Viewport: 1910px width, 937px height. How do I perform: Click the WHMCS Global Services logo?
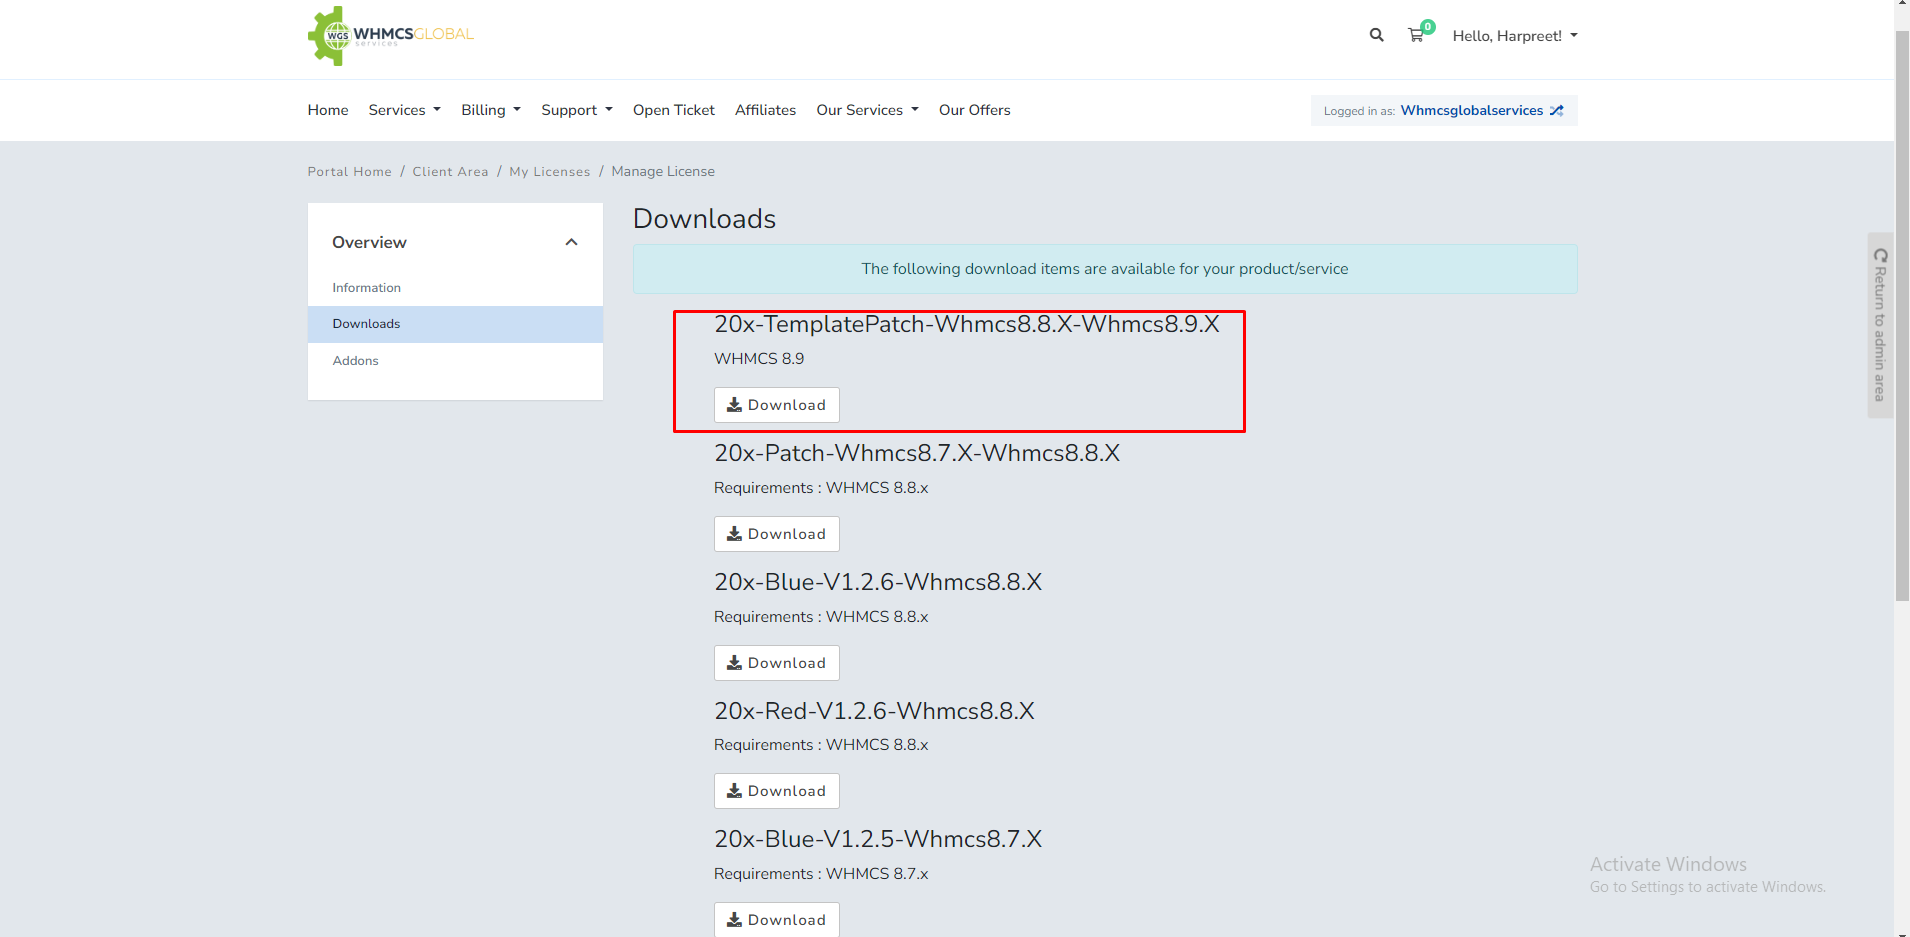[390, 36]
